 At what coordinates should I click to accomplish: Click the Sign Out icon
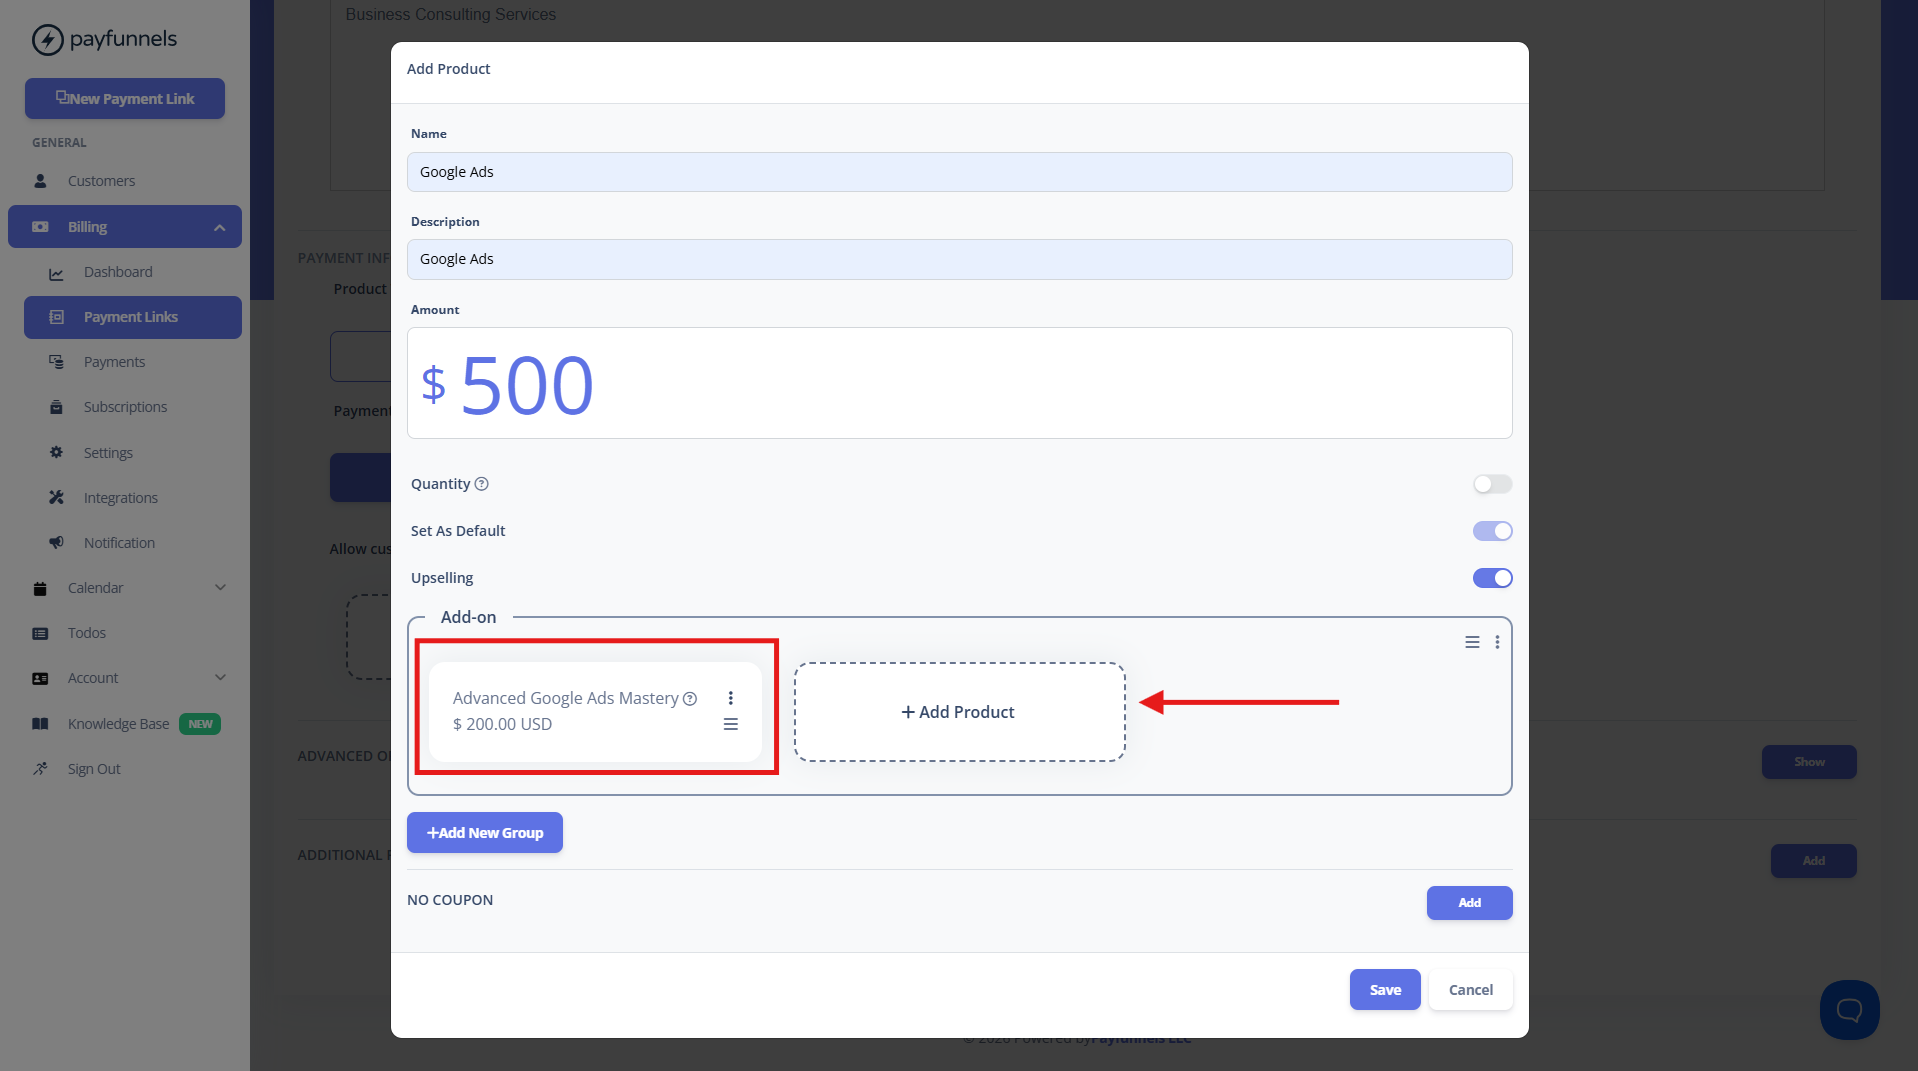(x=40, y=769)
